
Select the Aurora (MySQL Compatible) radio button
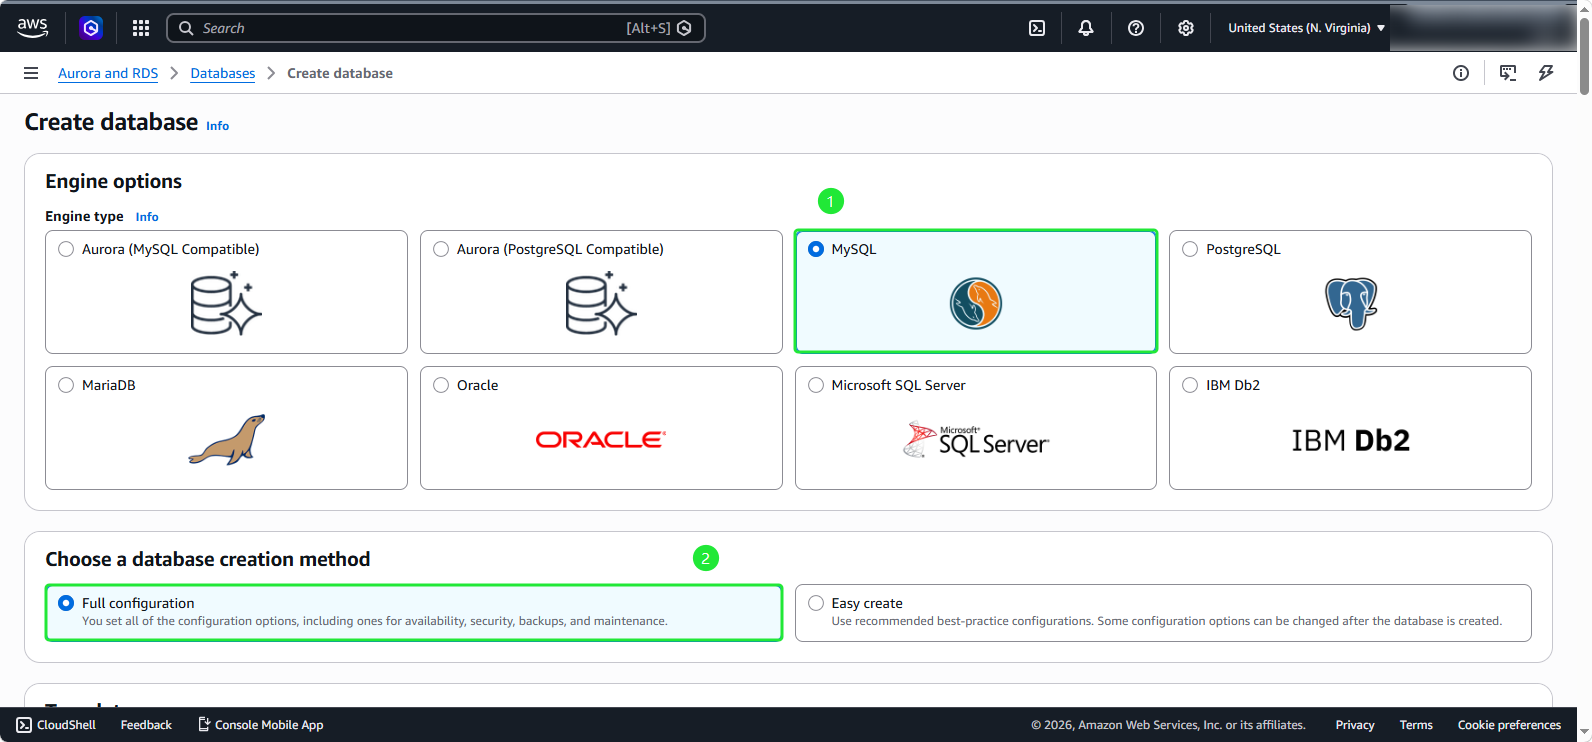[66, 249]
